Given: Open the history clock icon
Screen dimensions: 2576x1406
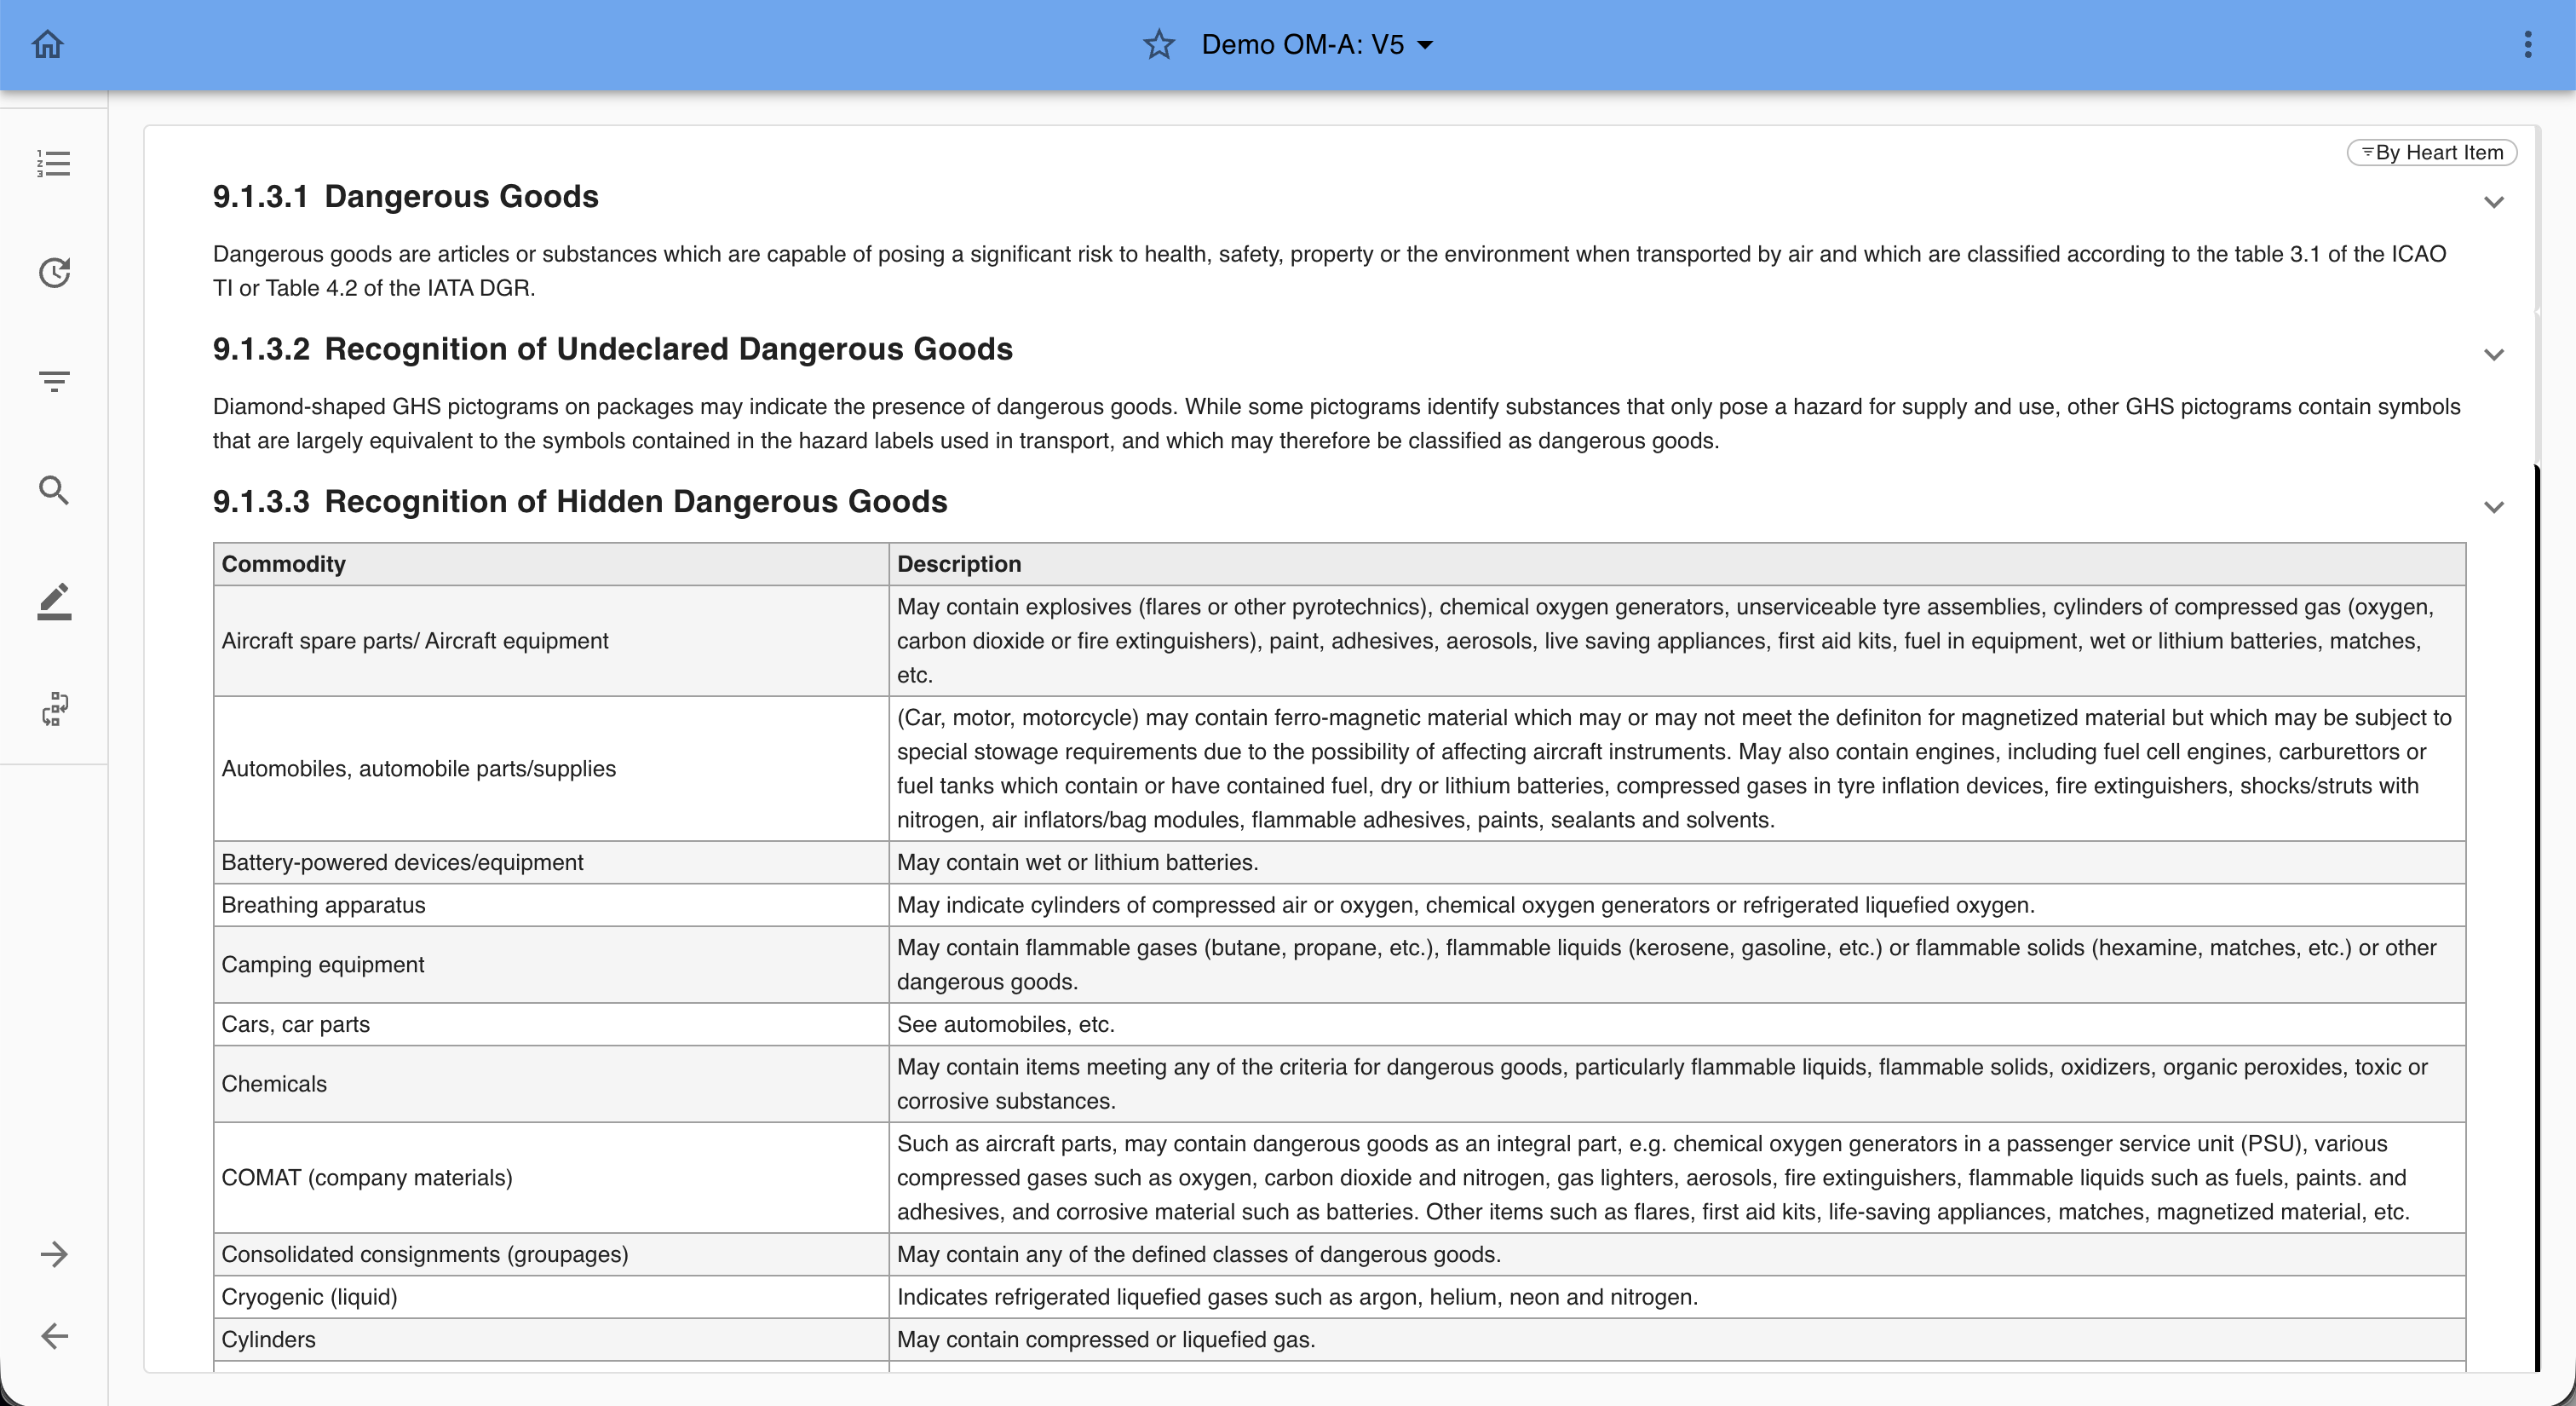Looking at the screenshot, I should [54, 273].
